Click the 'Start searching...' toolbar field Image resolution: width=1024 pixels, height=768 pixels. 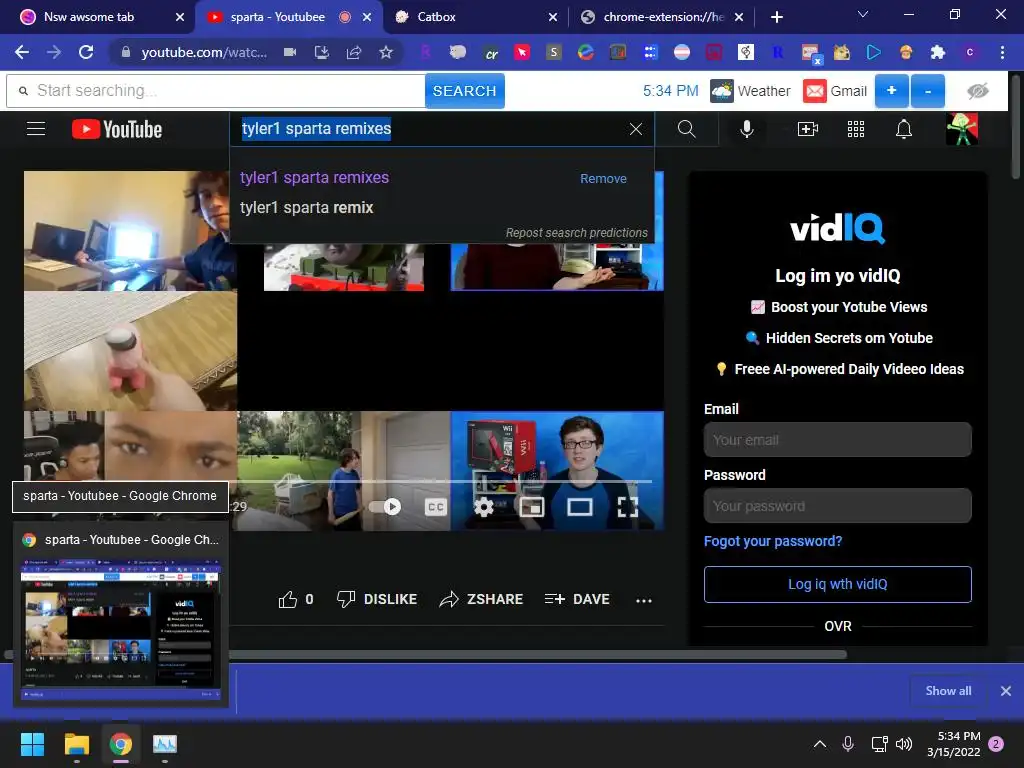click(x=216, y=91)
